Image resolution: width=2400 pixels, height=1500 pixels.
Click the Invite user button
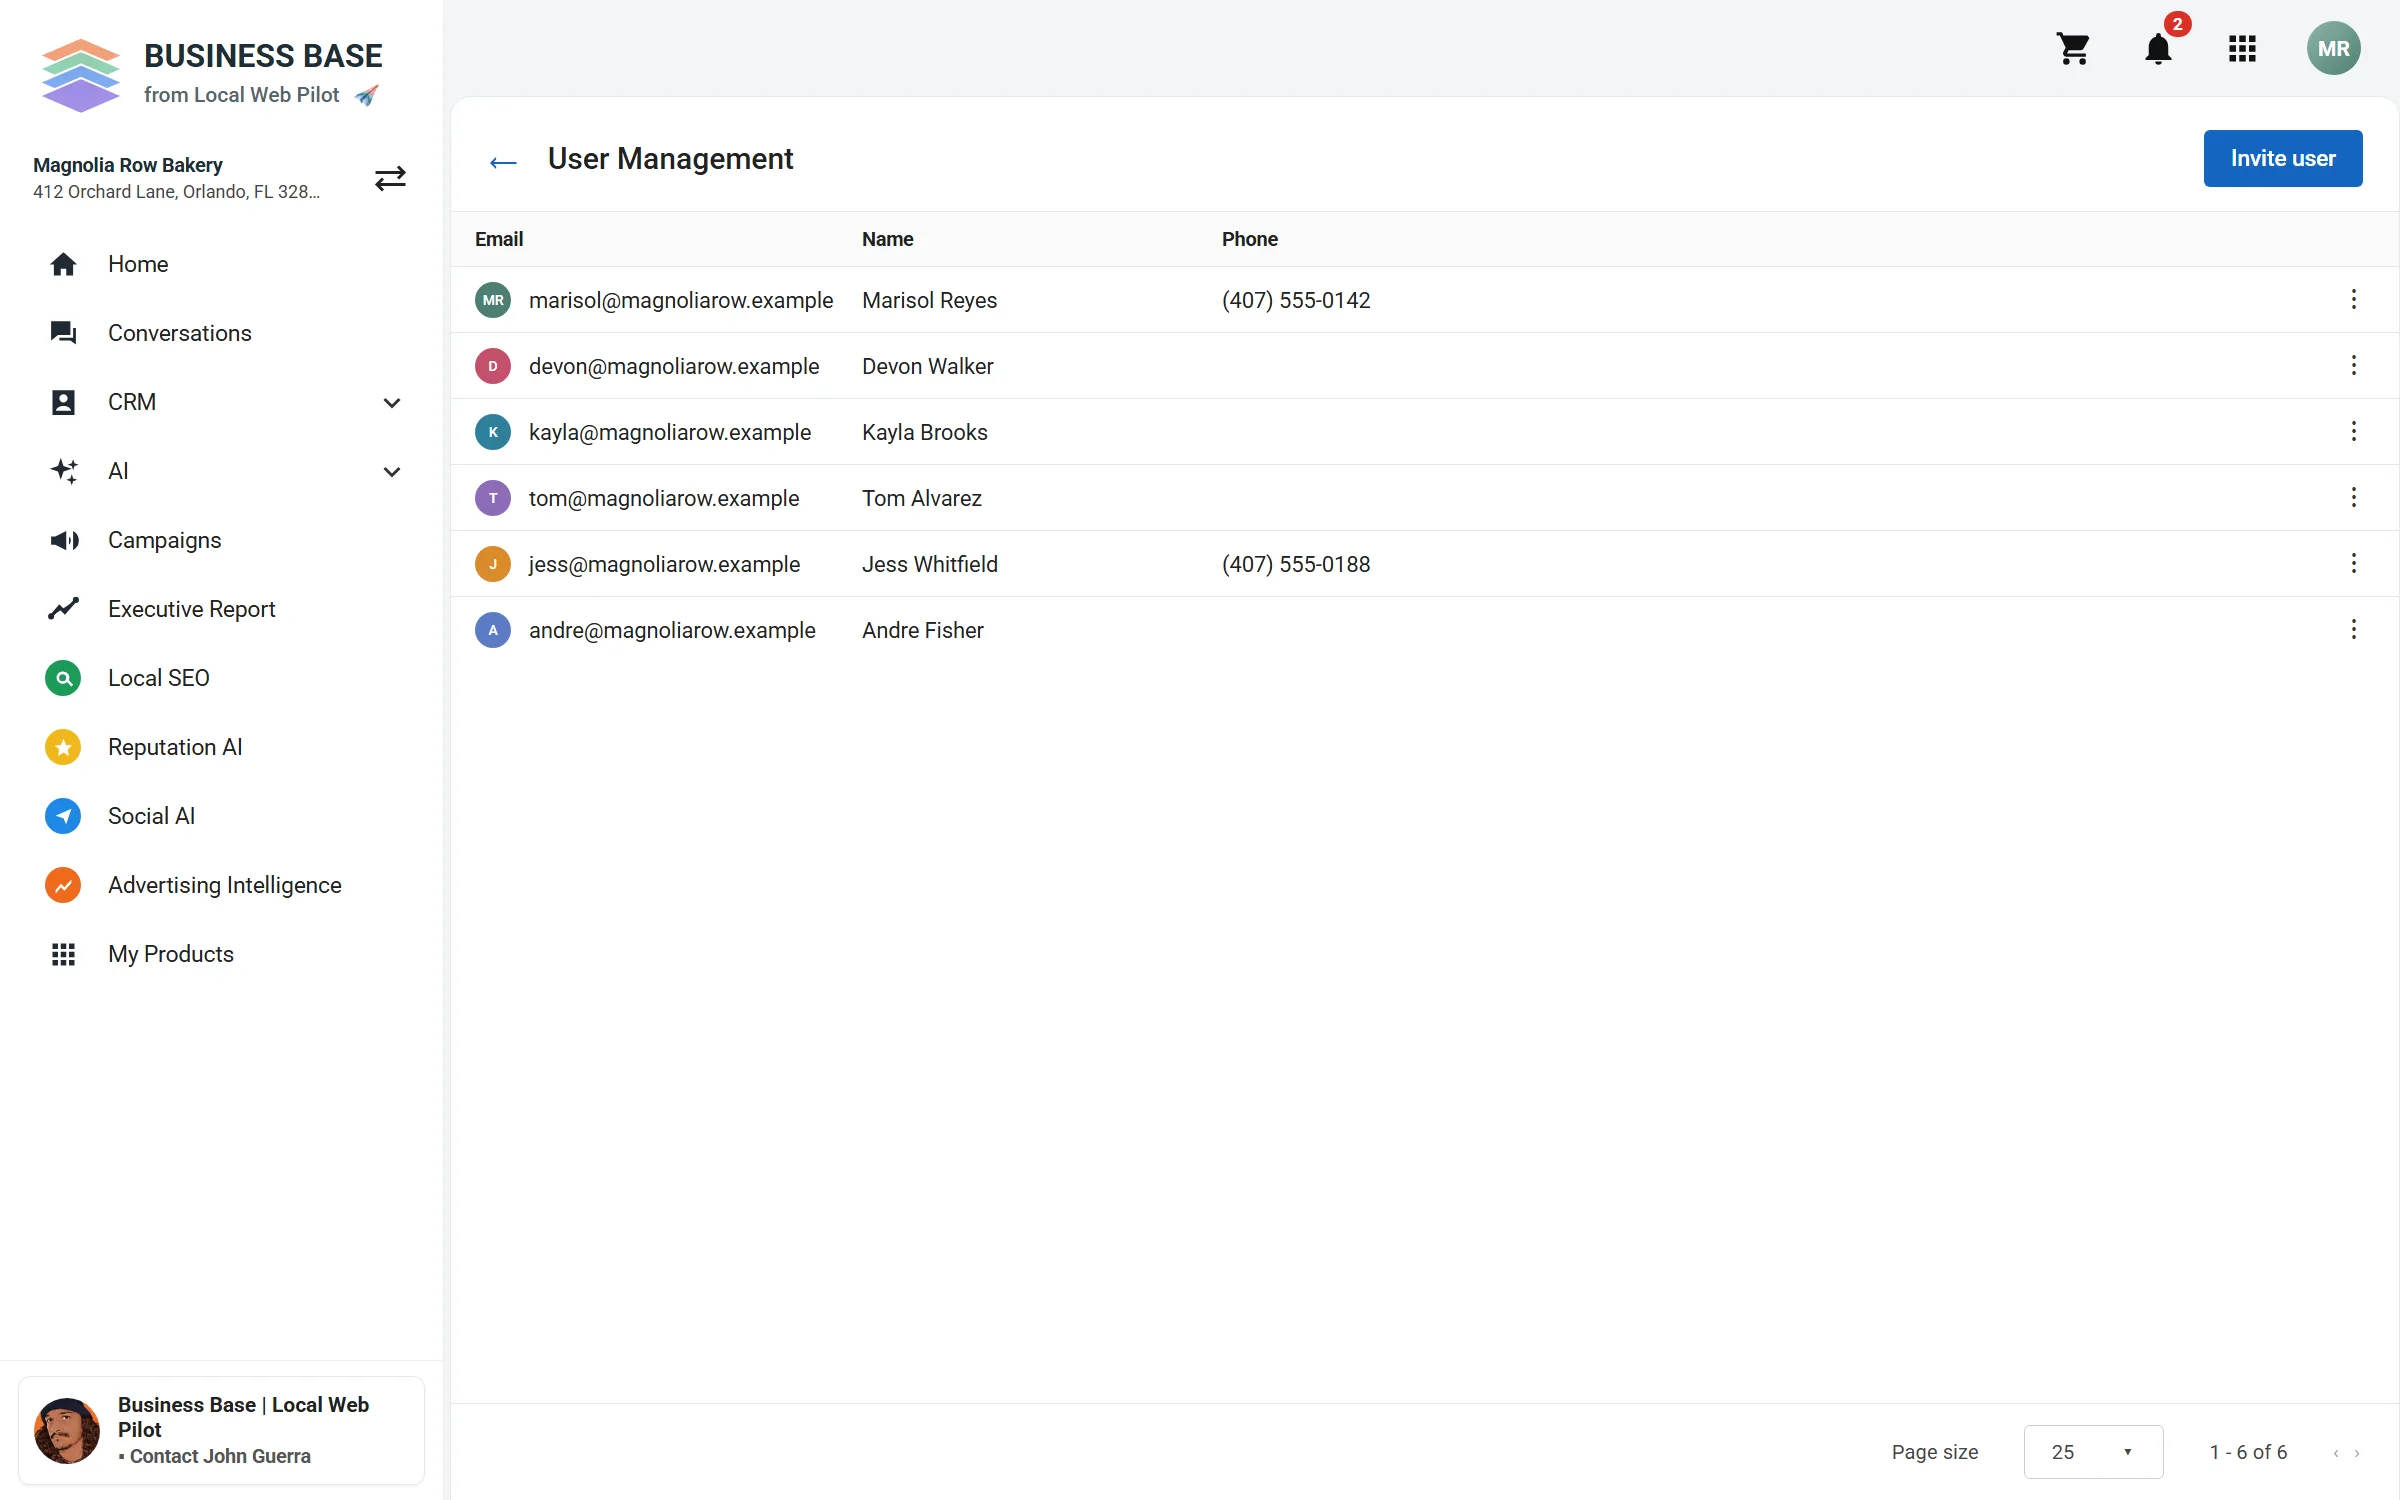click(2283, 158)
